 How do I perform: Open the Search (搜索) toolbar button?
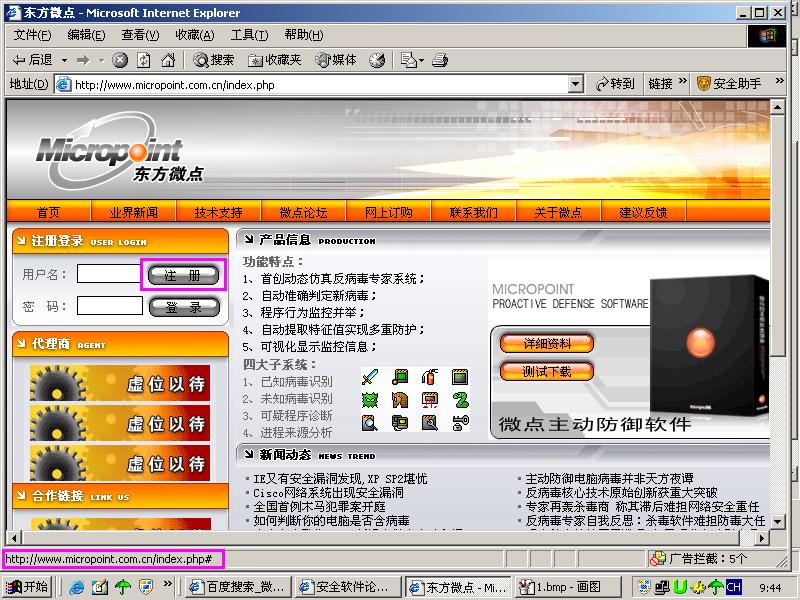pyautogui.click(x=213, y=60)
